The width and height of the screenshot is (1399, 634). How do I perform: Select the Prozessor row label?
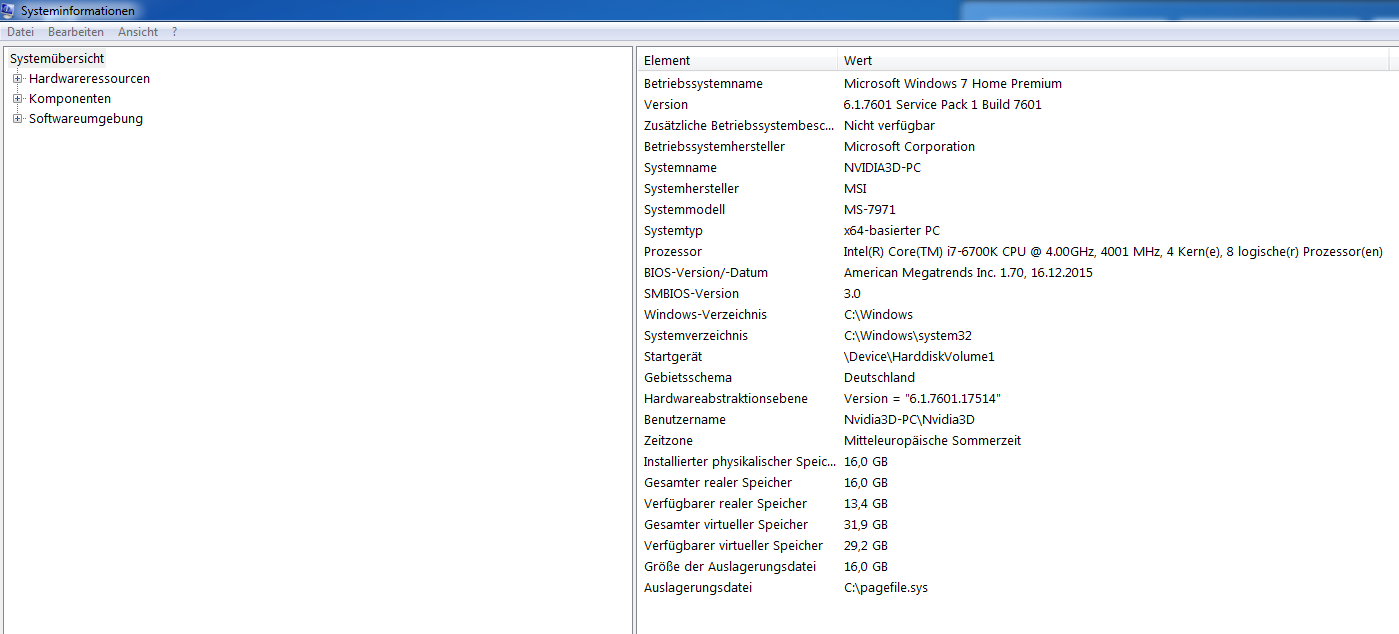click(673, 252)
